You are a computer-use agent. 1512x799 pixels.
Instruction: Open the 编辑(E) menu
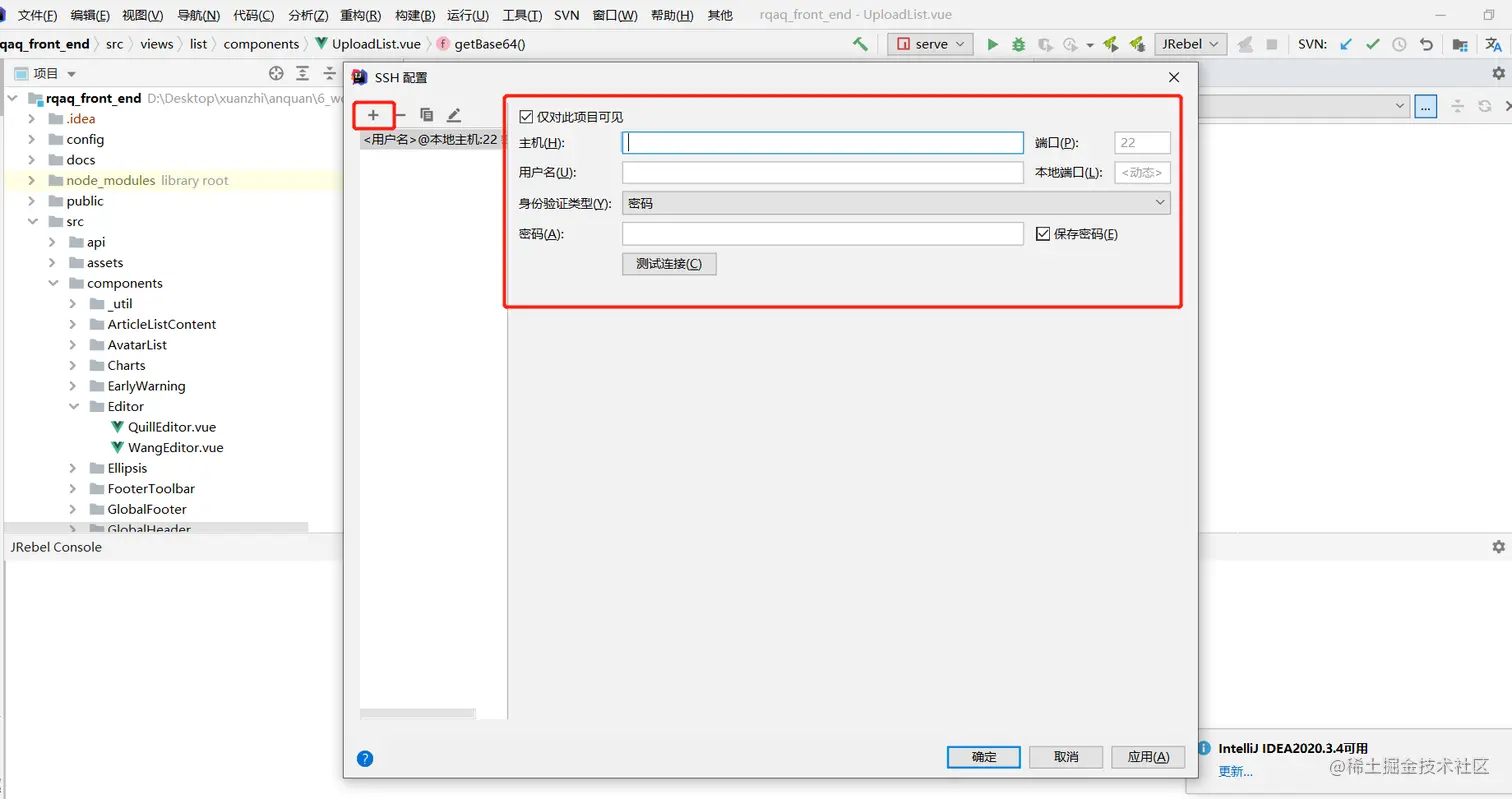(x=90, y=16)
